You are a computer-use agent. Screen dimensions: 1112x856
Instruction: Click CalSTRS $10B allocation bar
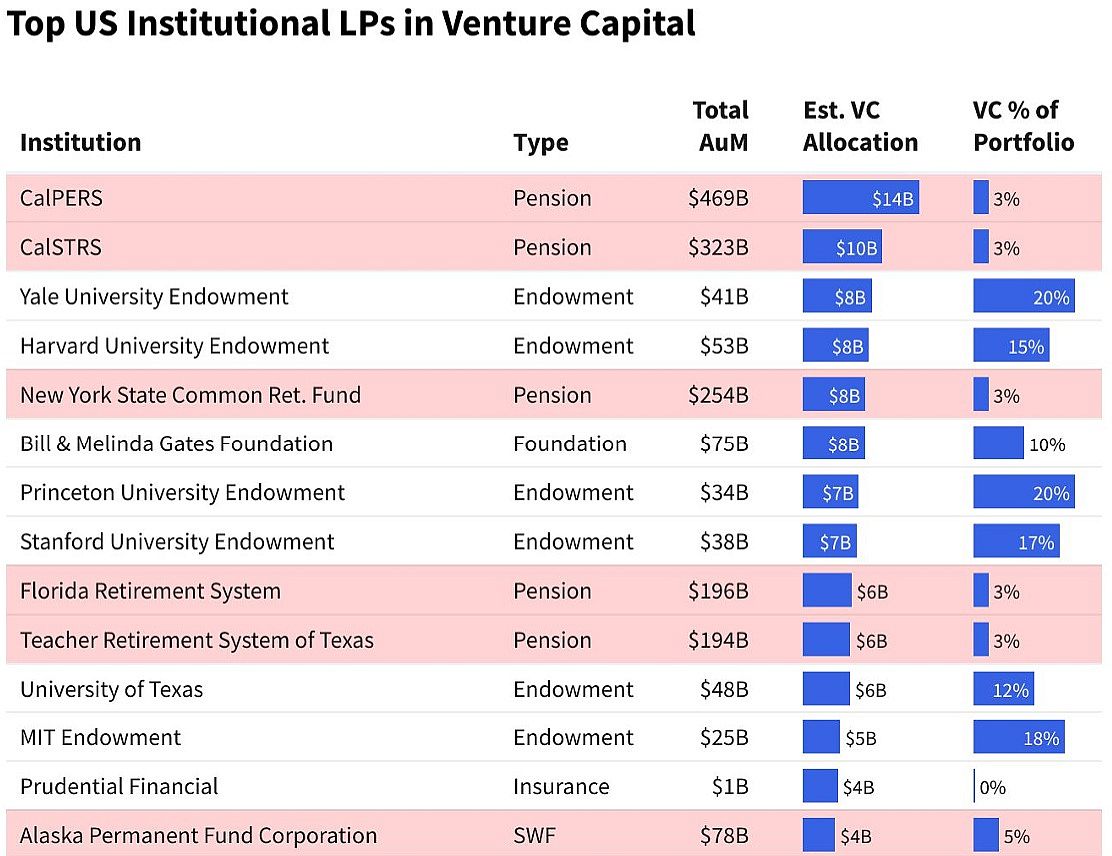pos(842,247)
